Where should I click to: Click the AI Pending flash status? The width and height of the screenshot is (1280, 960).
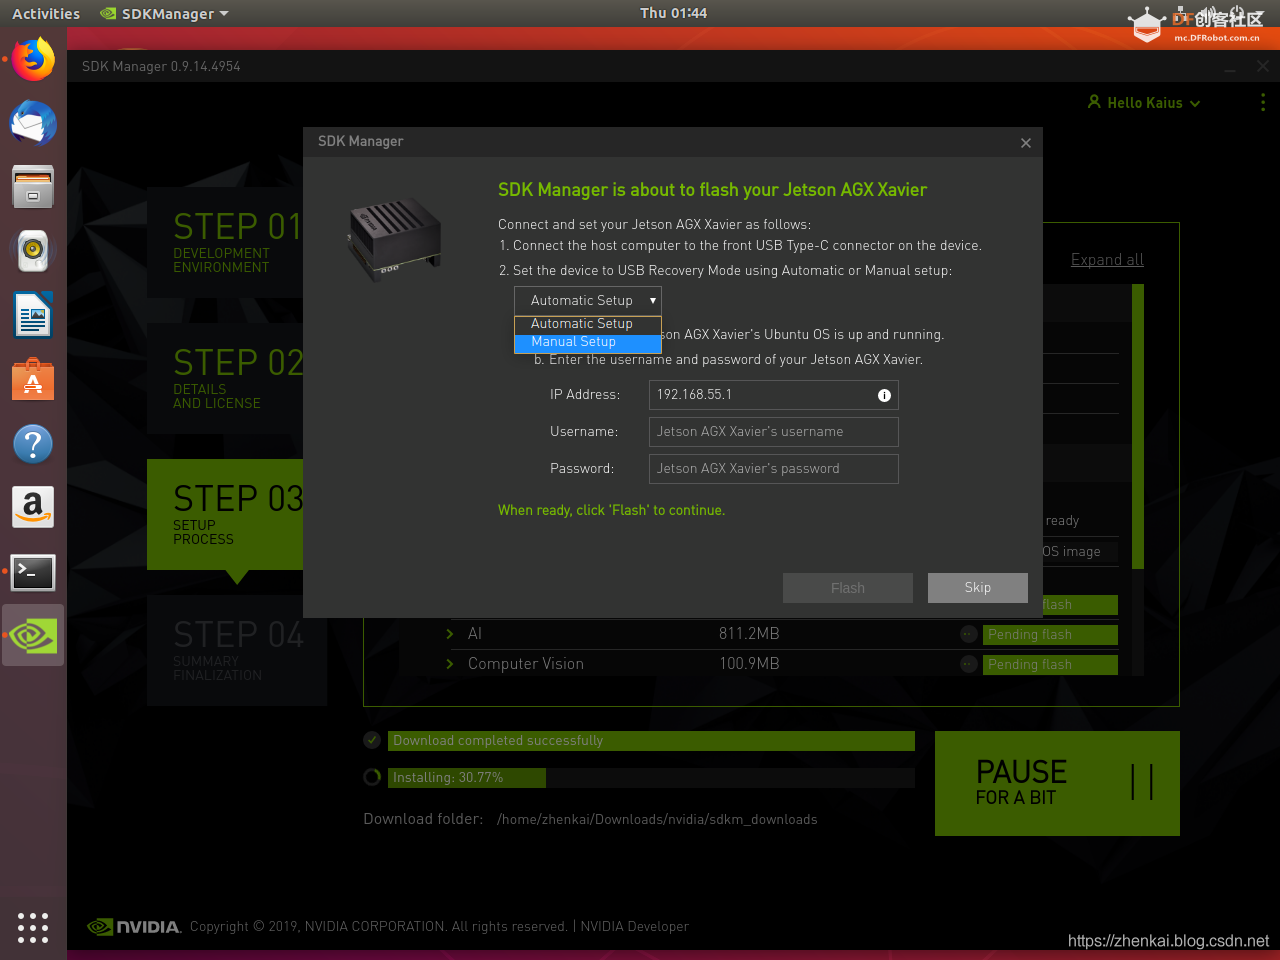coord(1050,634)
